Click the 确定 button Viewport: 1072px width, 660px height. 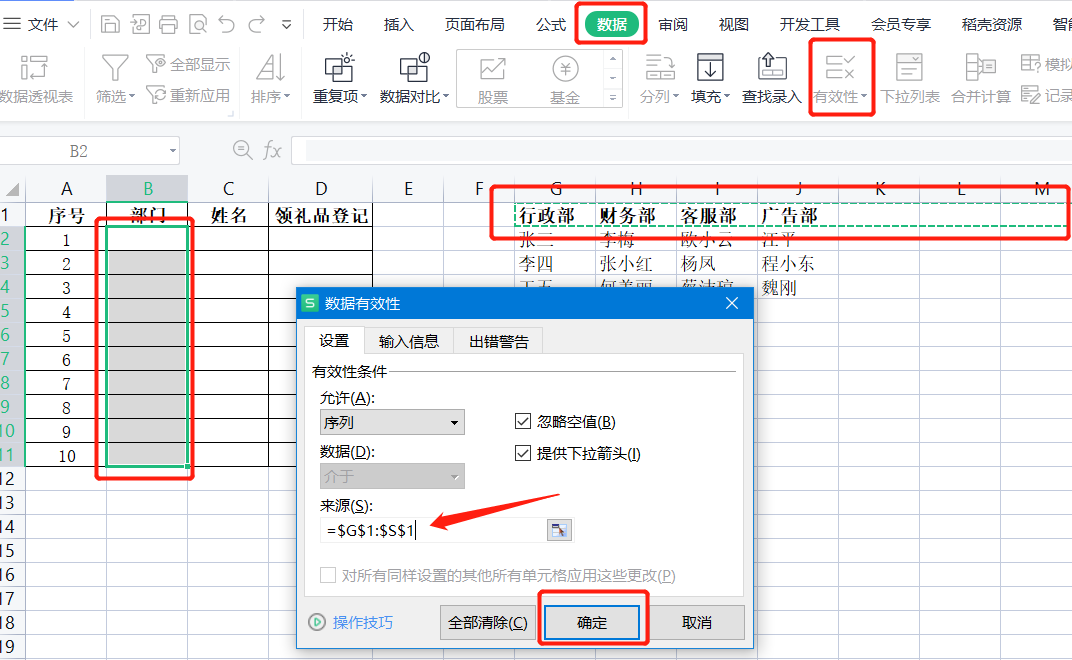(592, 622)
